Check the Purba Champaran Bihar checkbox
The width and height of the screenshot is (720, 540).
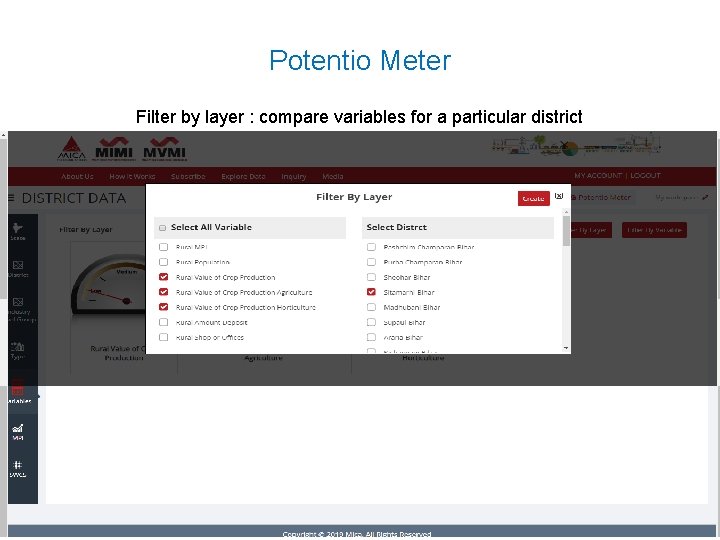click(x=371, y=262)
